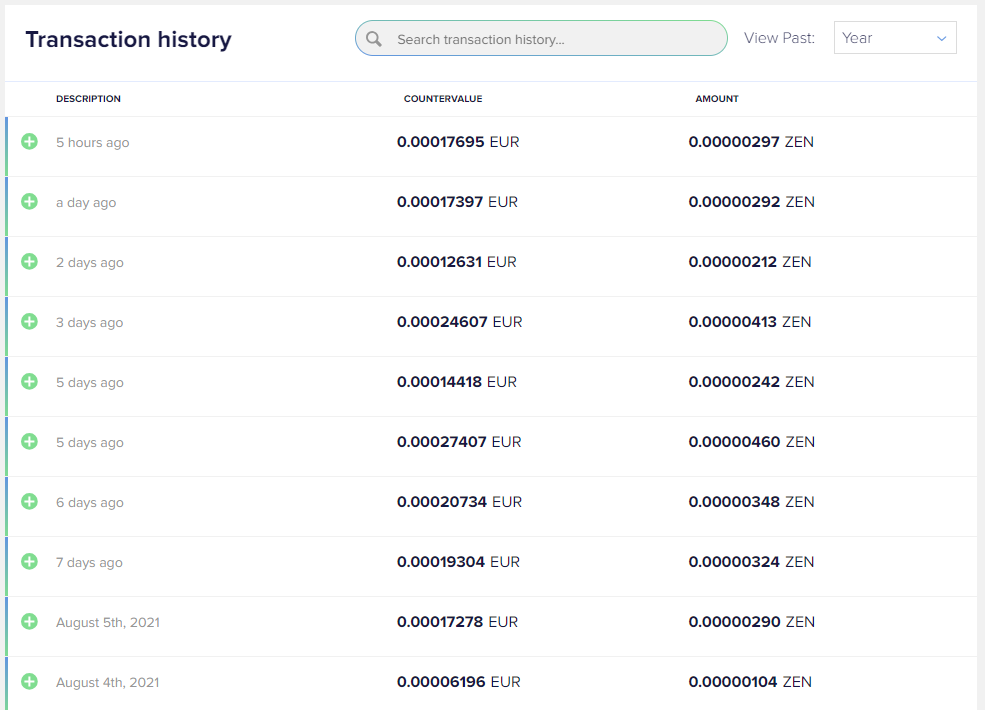Open the 'August 4th, 2021' transaction
Viewport: 985px width, 710px height.
point(107,683)
